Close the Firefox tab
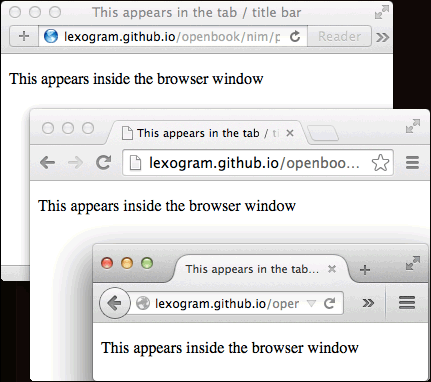 coord(332,269)
